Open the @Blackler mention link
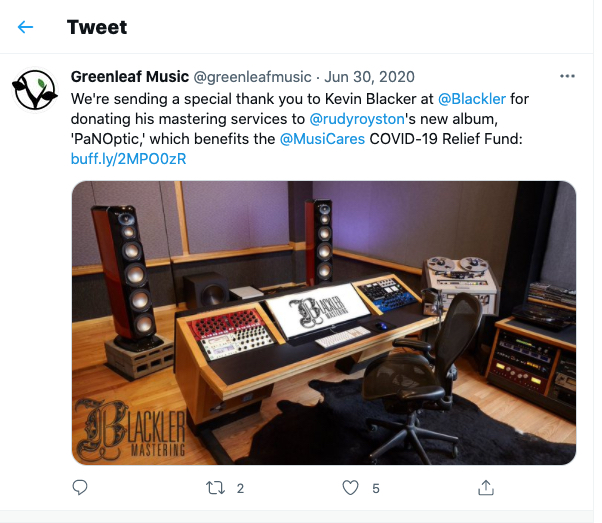 pyautogui.click(x=472, y=99)
